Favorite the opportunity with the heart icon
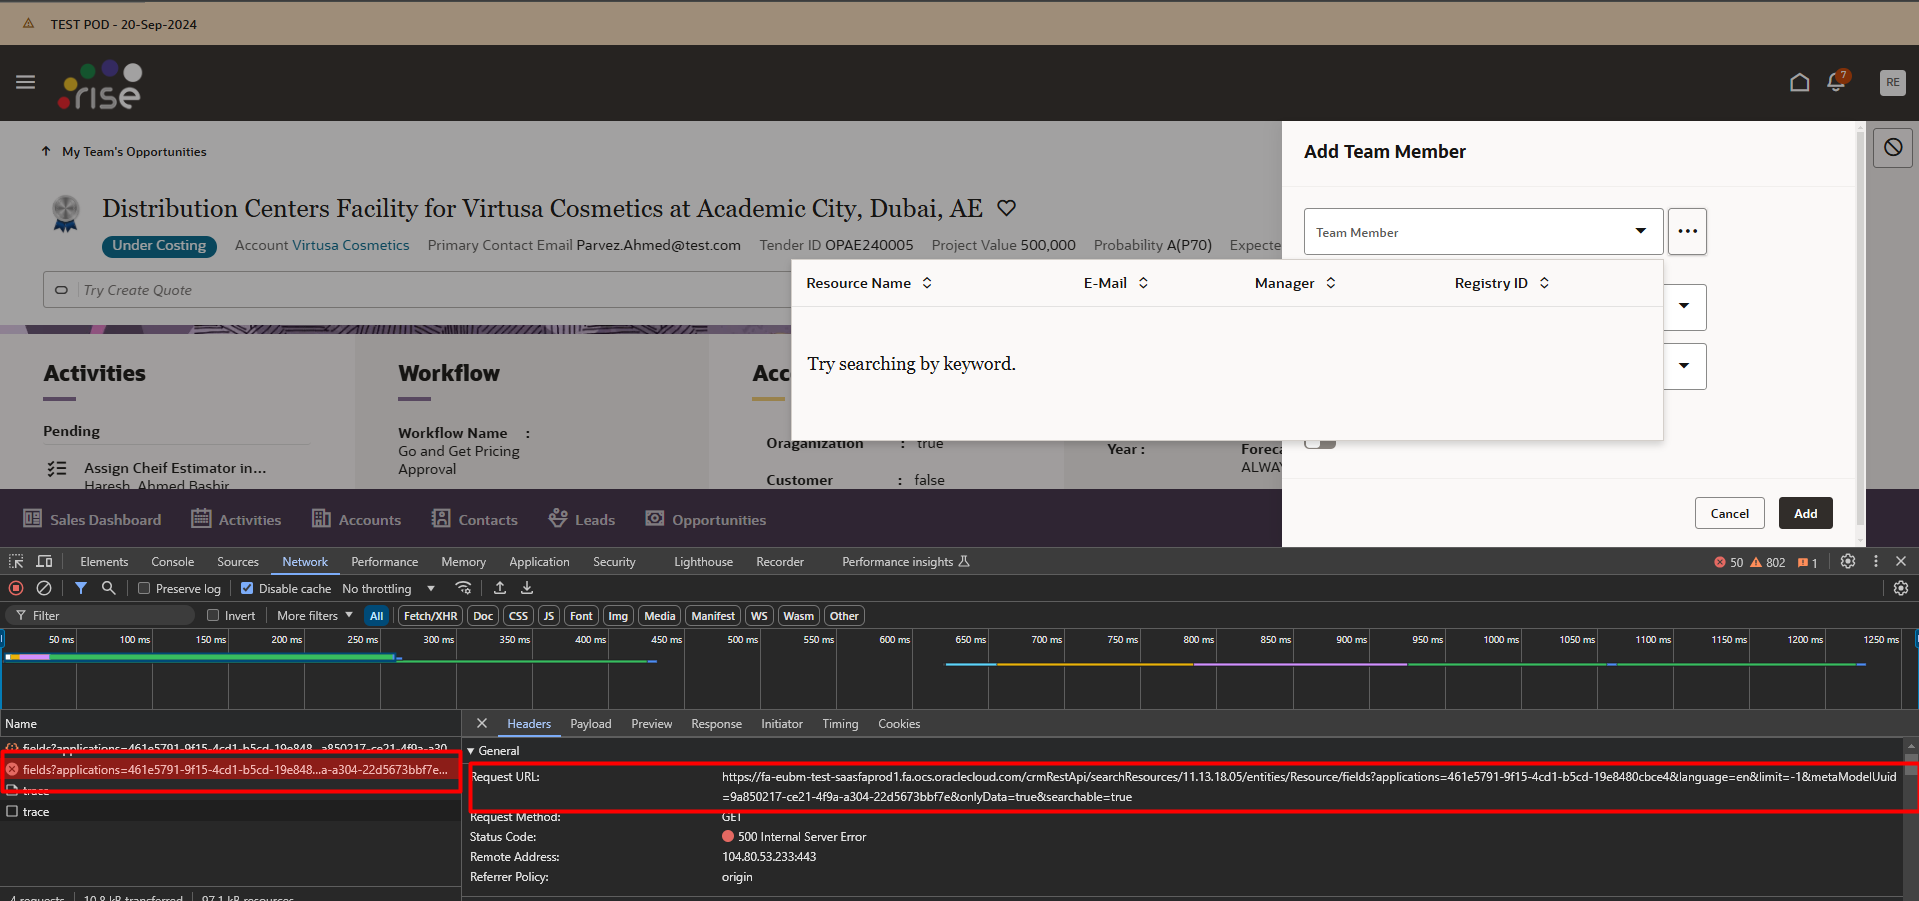Image resolution: width=1919 pixels, height=901 pixels. tap(1006, 208)
